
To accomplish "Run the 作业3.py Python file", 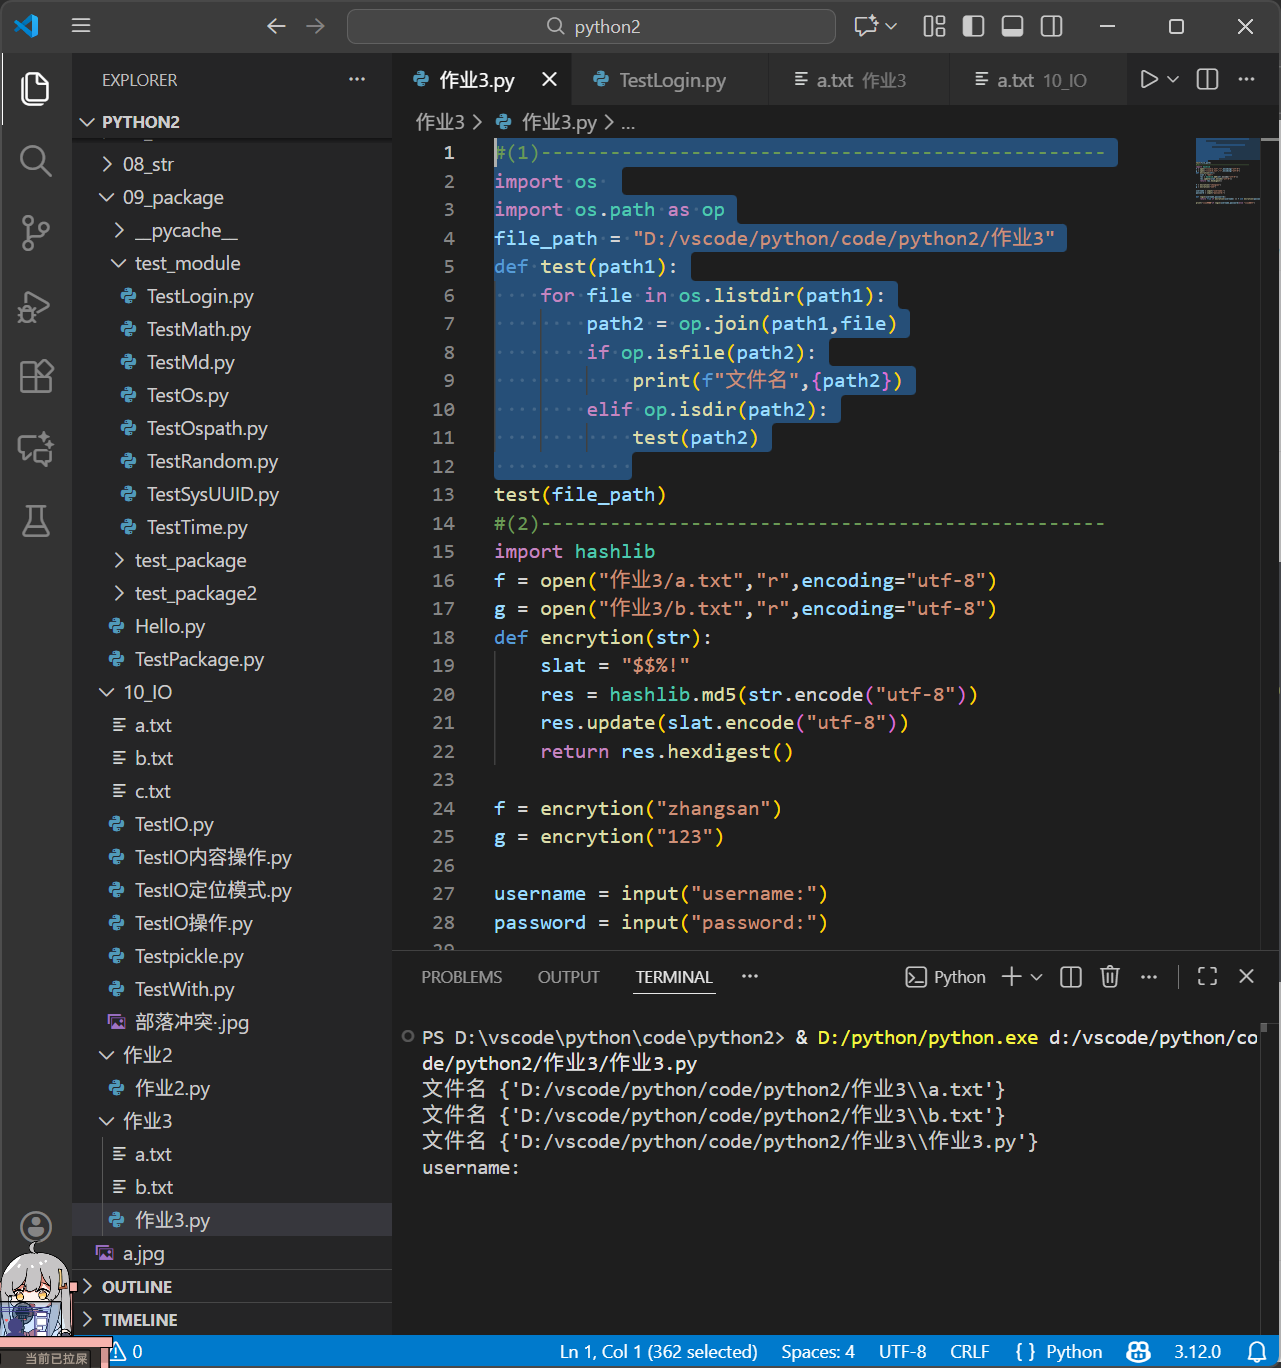I will click(1148, 79).
